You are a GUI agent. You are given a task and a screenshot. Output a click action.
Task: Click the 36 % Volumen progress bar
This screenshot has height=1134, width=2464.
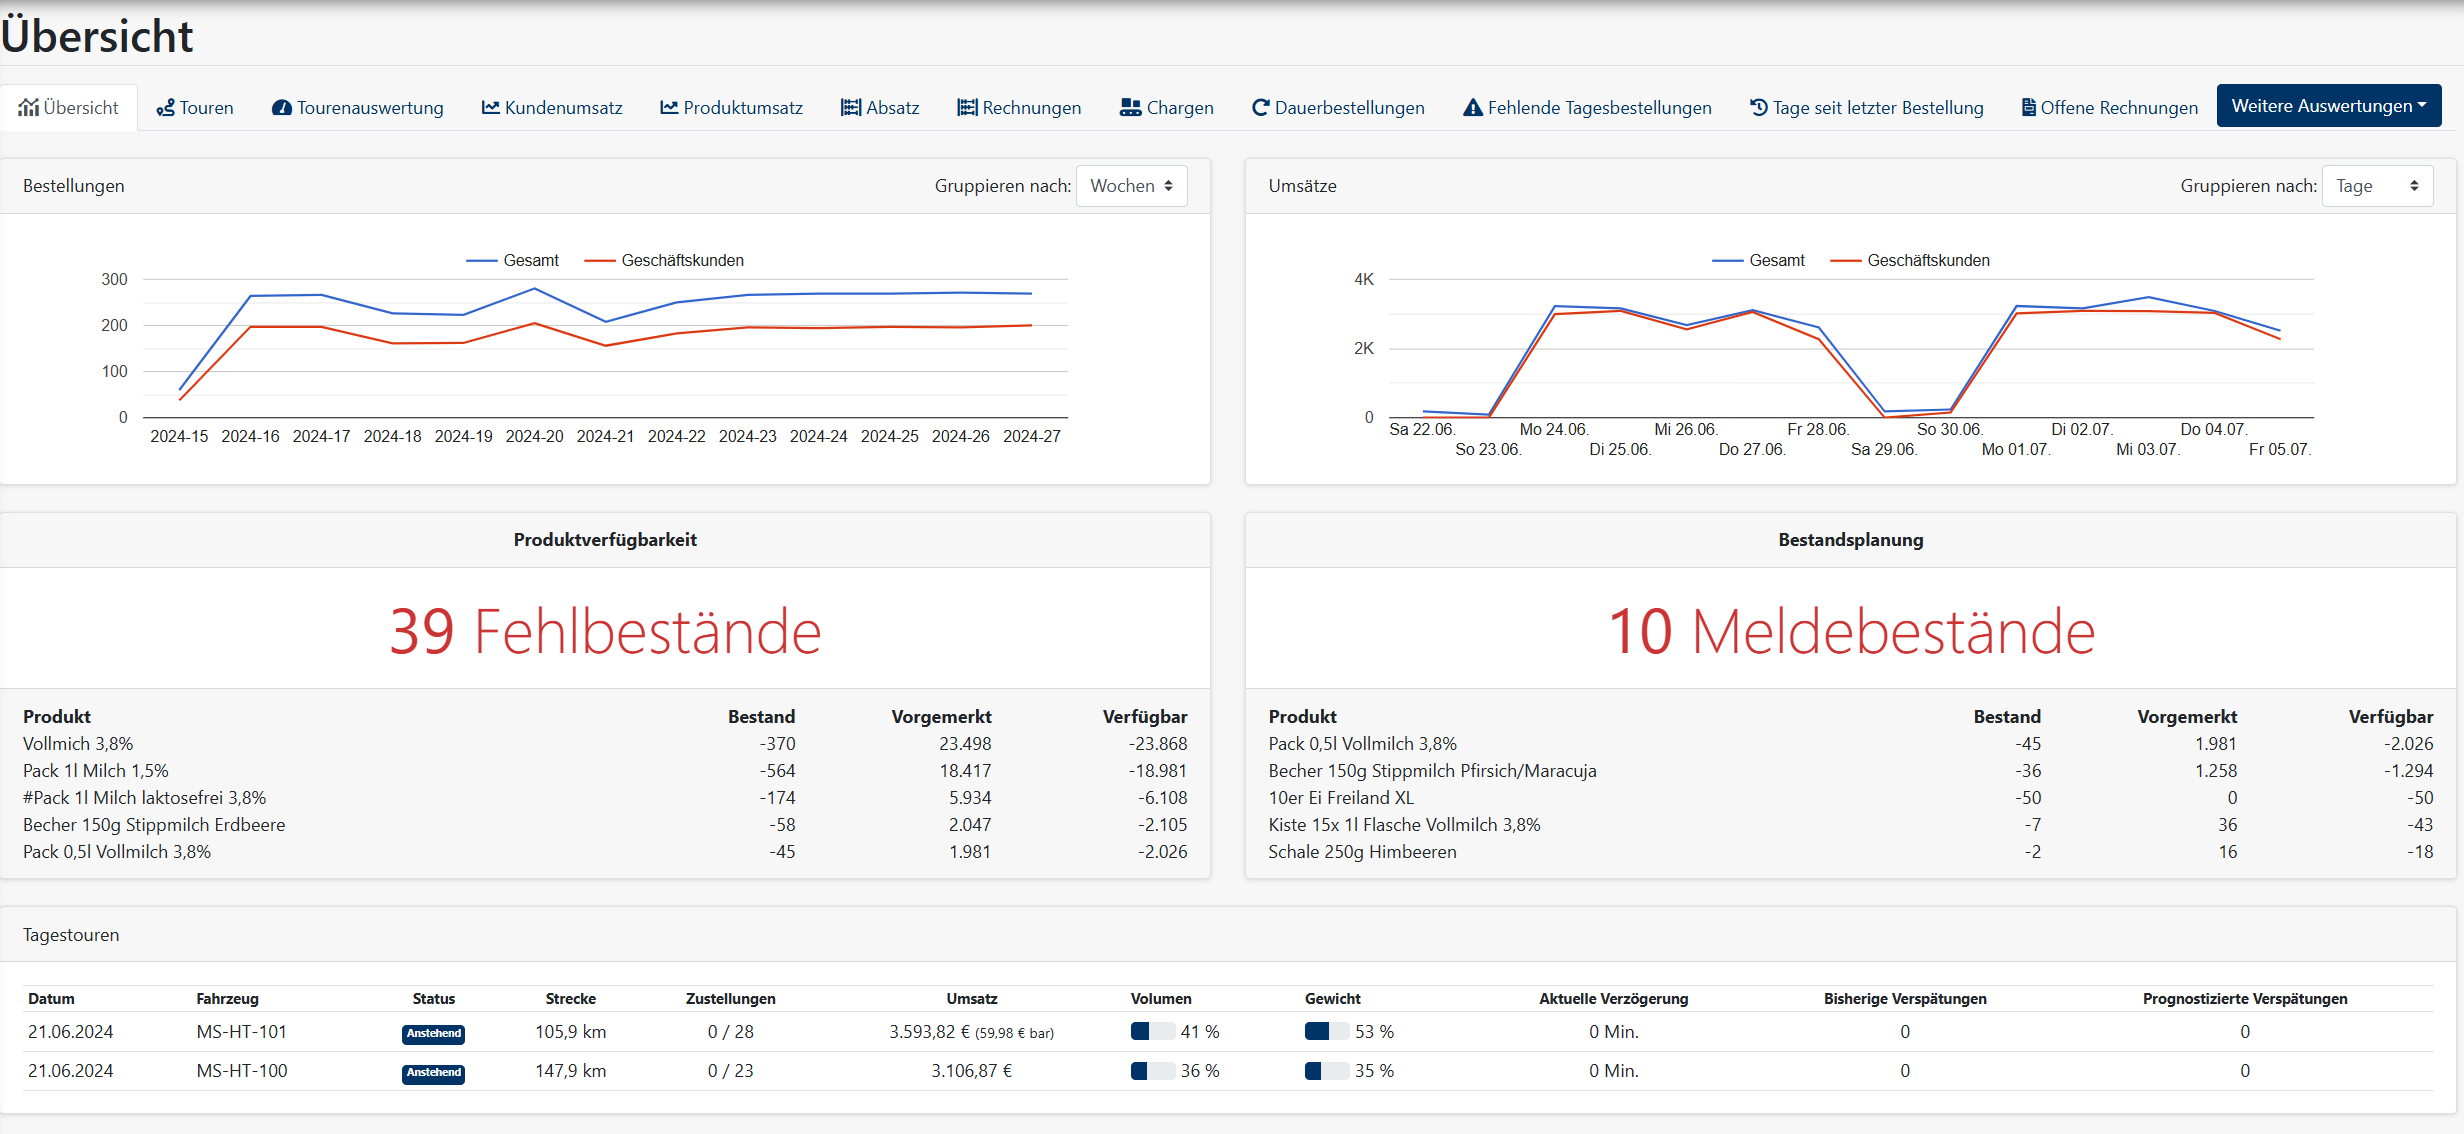[x=1152, y=1071]
